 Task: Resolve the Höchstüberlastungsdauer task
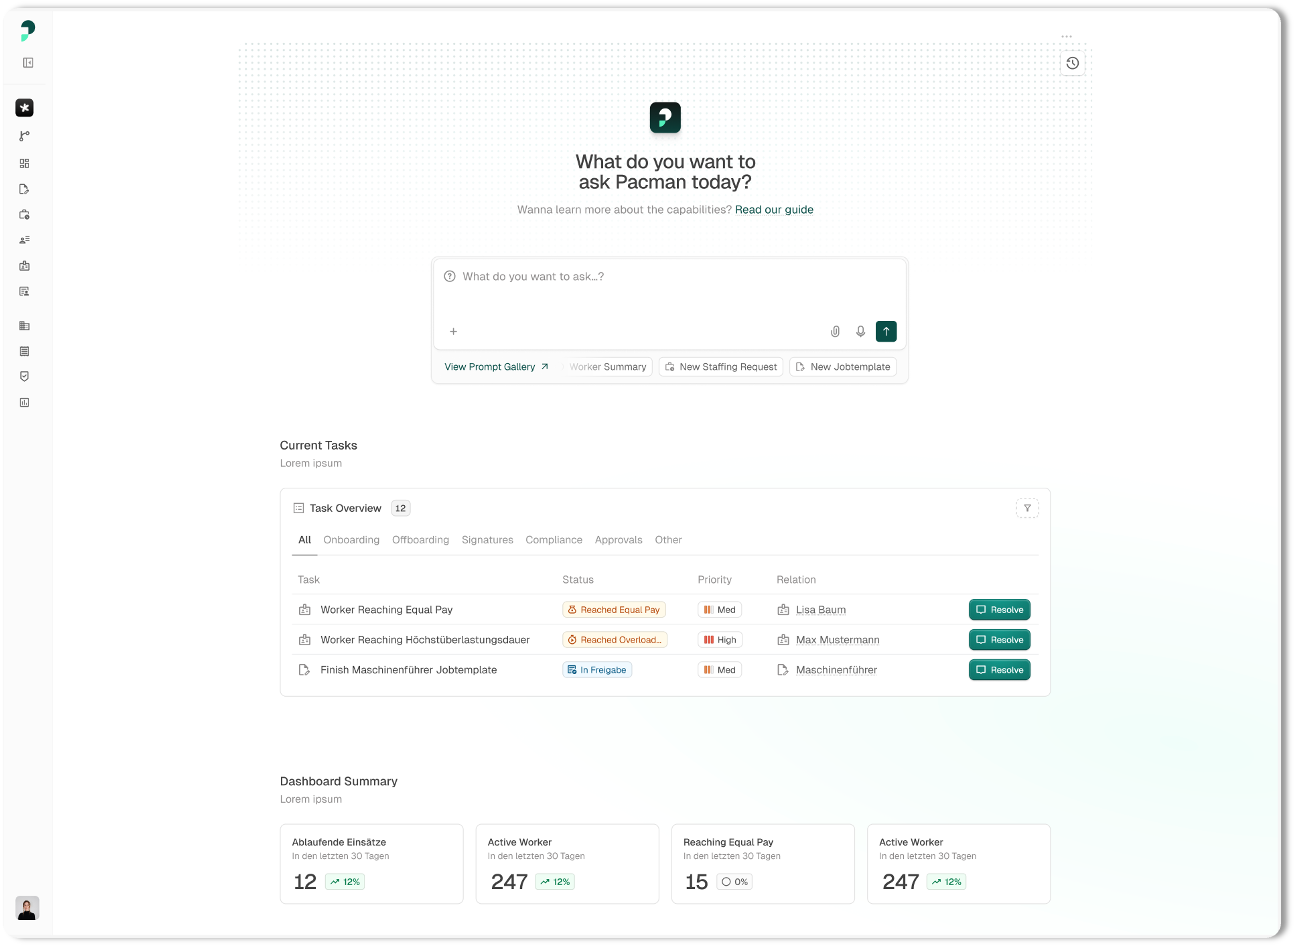1000,640
